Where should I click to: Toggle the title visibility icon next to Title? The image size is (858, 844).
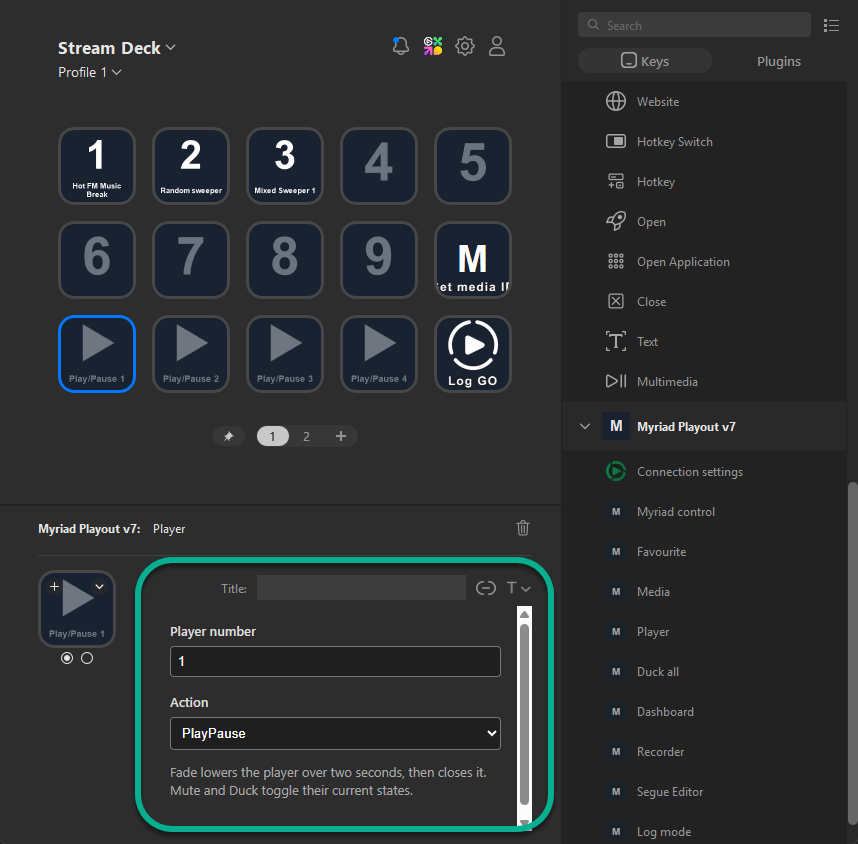point(485,588)
